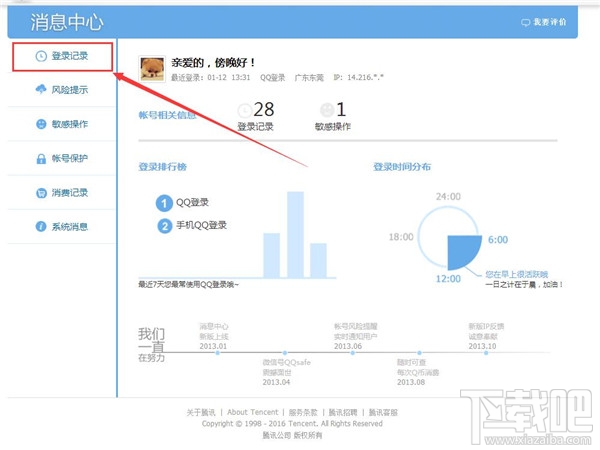The image size is (600, 450).
Task: Click the 腾讯招聘 footer link
Action: click(343, 412)
